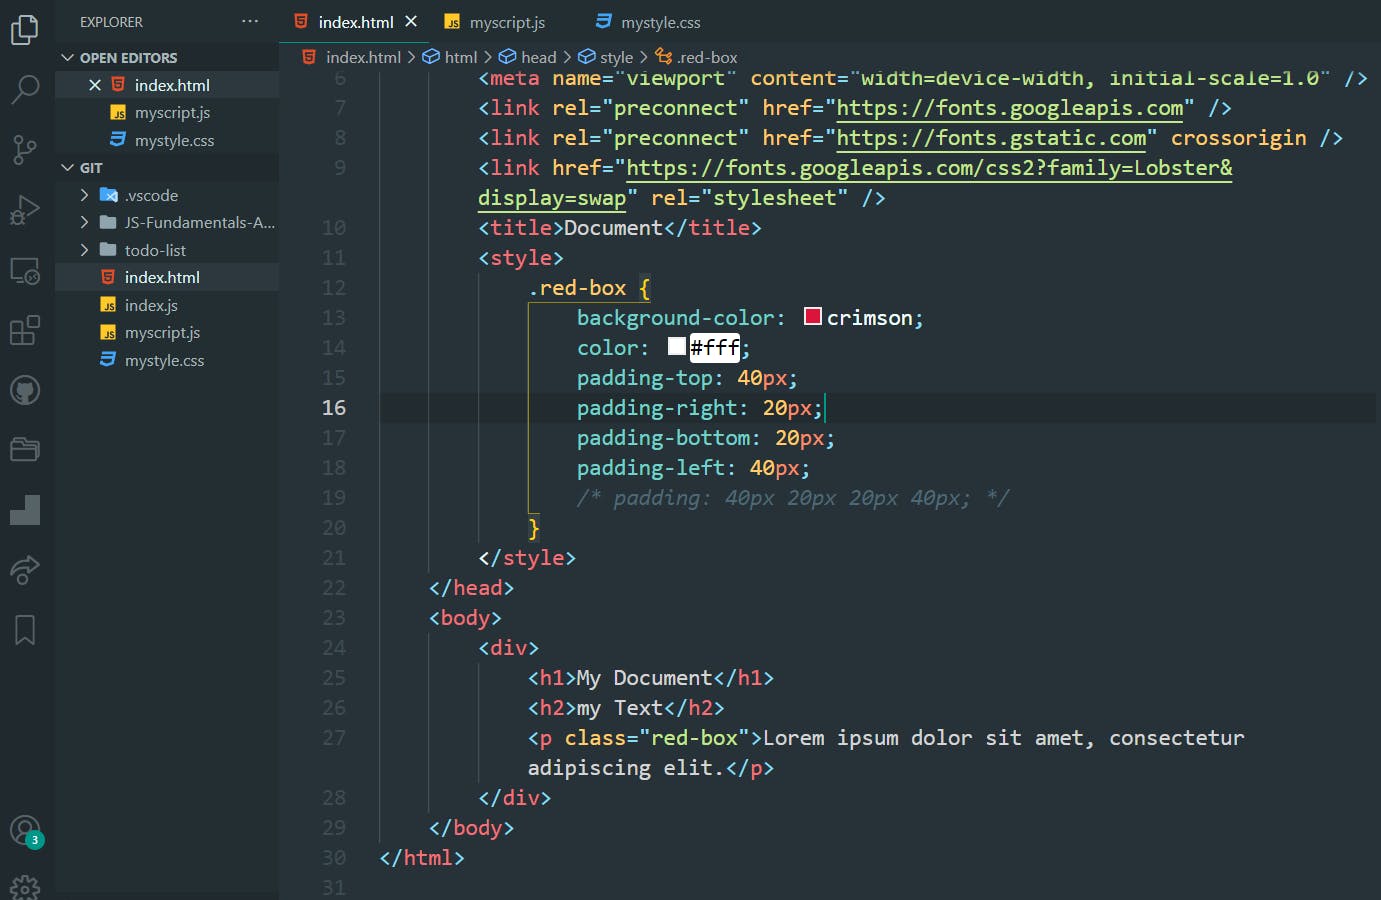Click the stair-shaped icon in activity bar

click(x=24, y=510)
